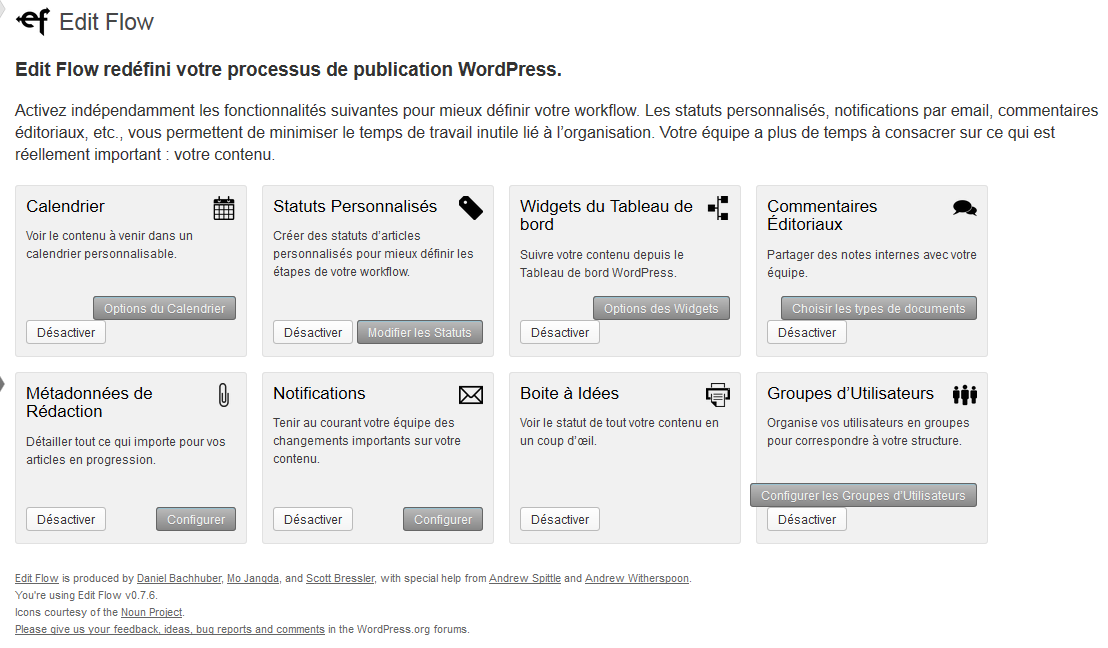Viewport: 1108px width, 648px height.
Task: Open Andrew Witherspoon link
Action: pos(637,578)
